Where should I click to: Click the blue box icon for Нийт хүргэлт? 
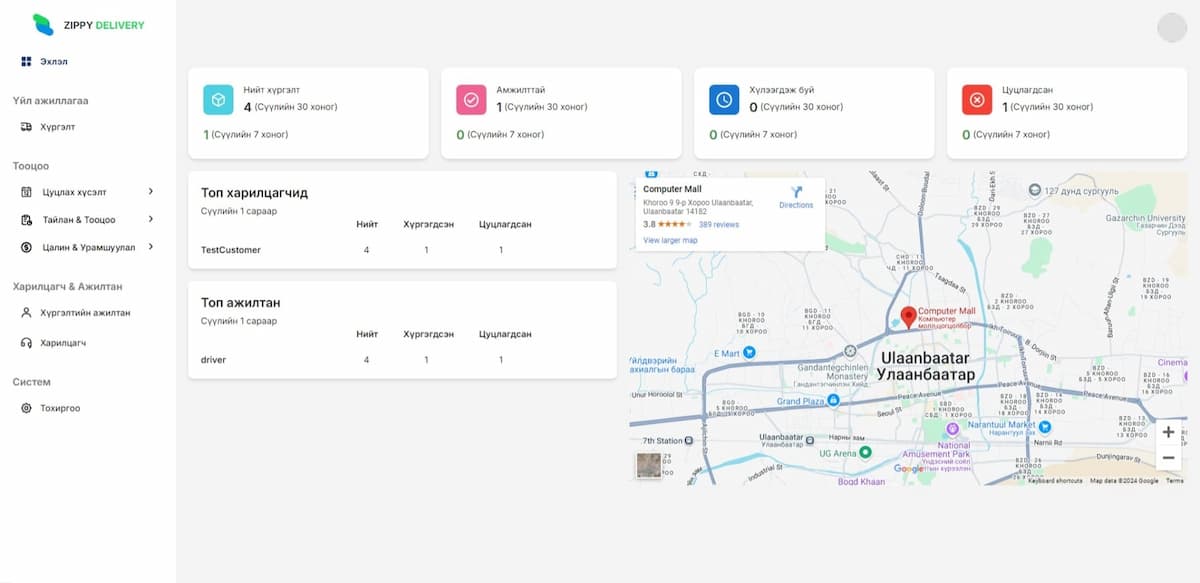(x=218, y=100)
